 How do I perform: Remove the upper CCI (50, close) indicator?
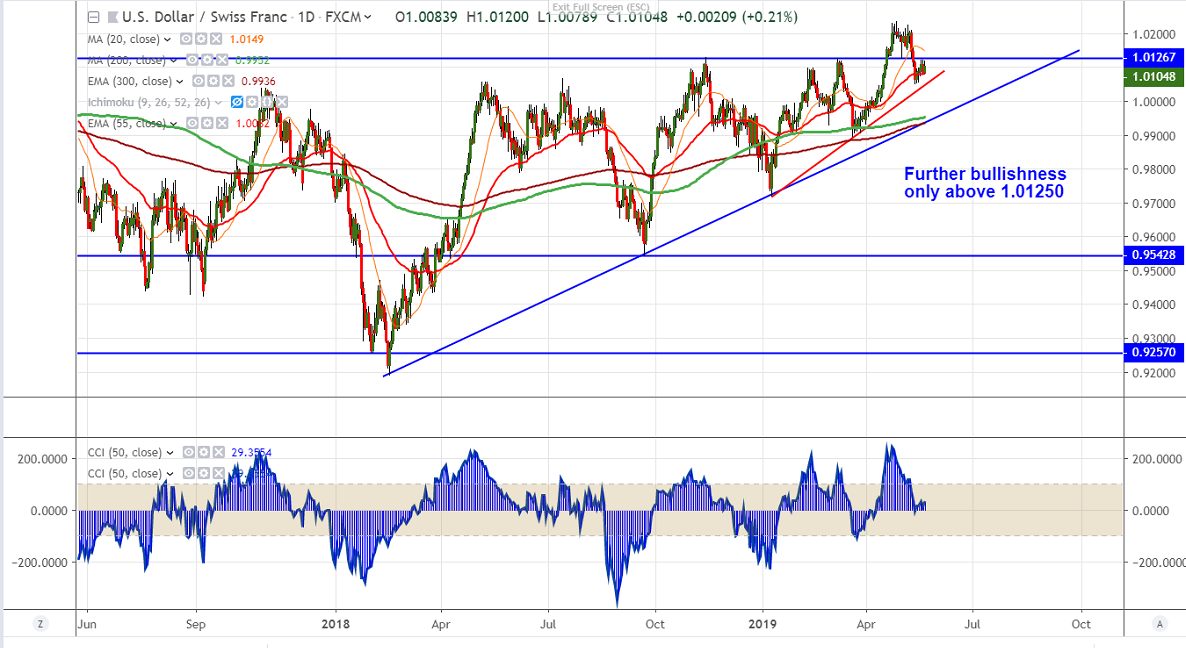coord(218,452)
